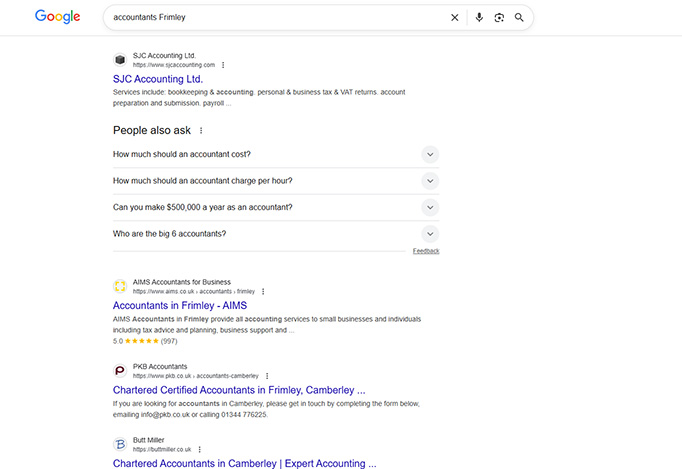Image resolution: width=682 pixels, height=469 pixels.
Task: Open Chartered Accountants in Camberley link
Action: click(x=244, y=463)
